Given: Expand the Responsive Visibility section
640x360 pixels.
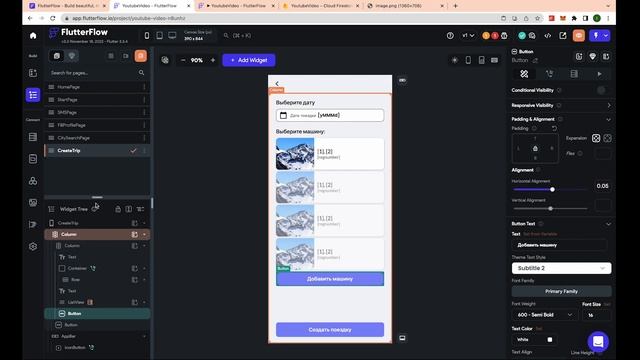Looking at the screenshot, I should click(609, 105).
